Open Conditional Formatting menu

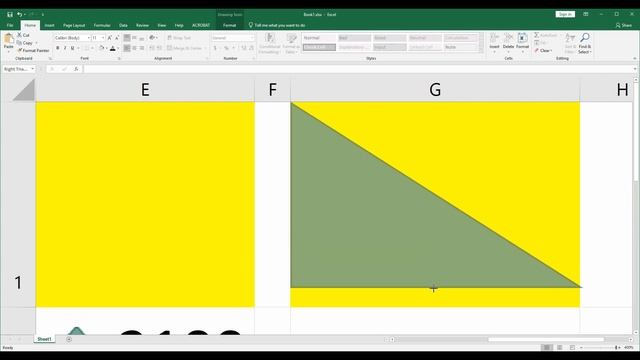[x=269, y=43]
